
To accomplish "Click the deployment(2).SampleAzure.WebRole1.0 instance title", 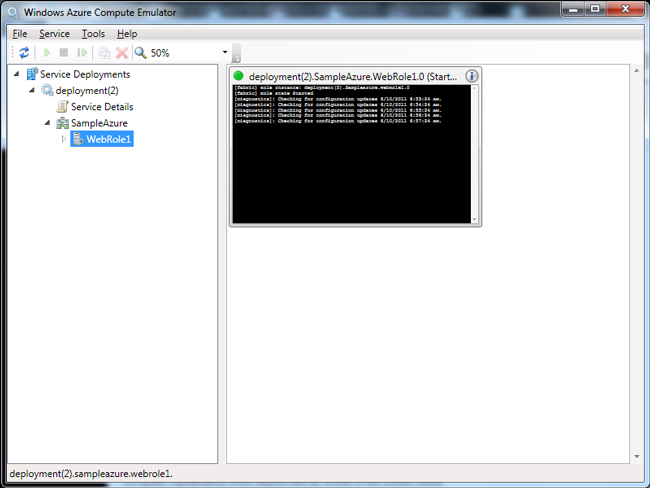I will tap(353, 77).
